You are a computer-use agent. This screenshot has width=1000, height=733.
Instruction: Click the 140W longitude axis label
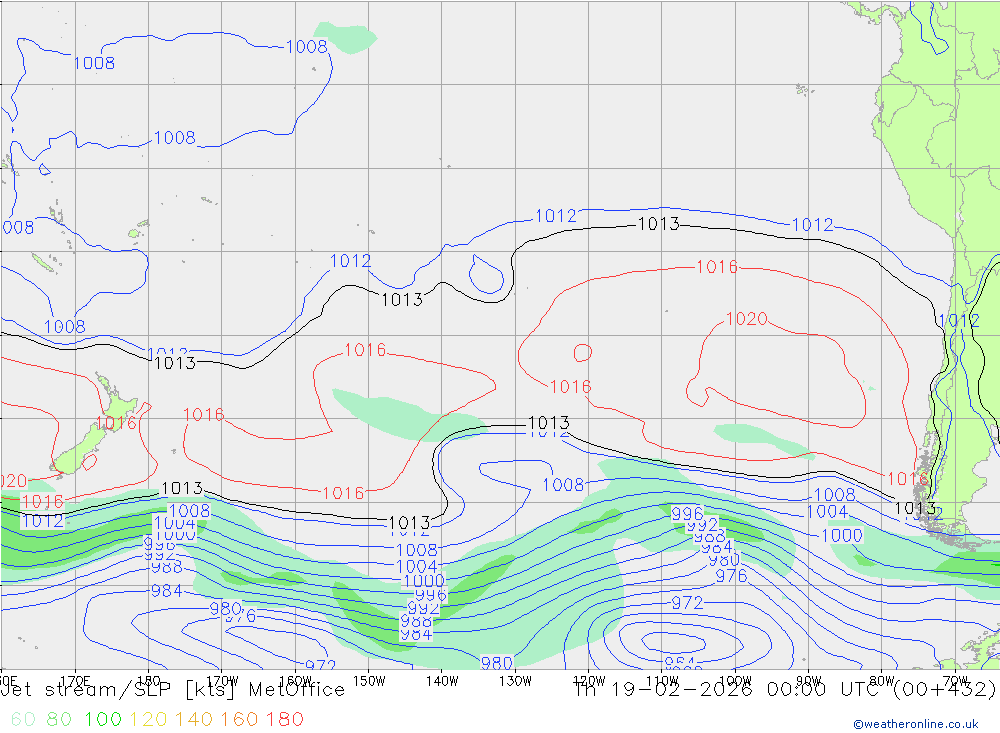pos(442,681)
